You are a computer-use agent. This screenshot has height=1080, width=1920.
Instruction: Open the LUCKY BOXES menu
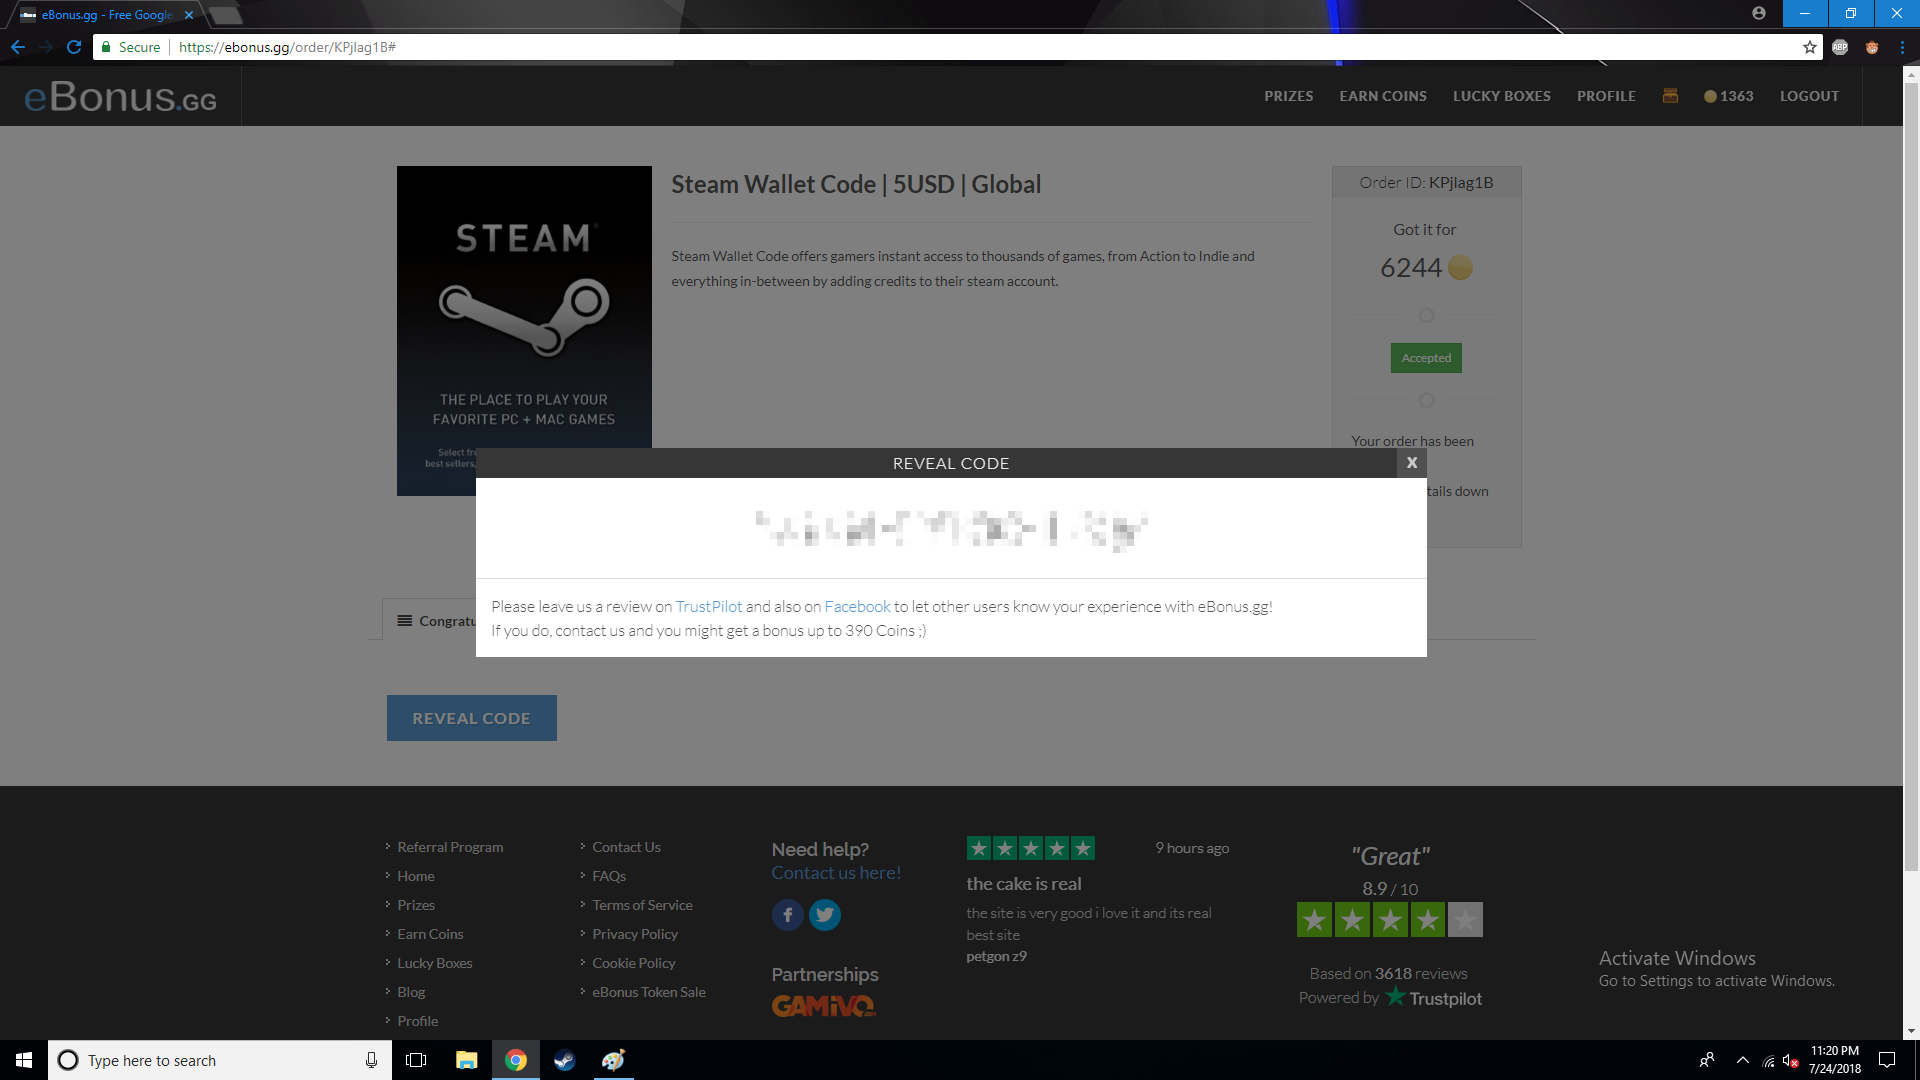[x=1501, y=96]
